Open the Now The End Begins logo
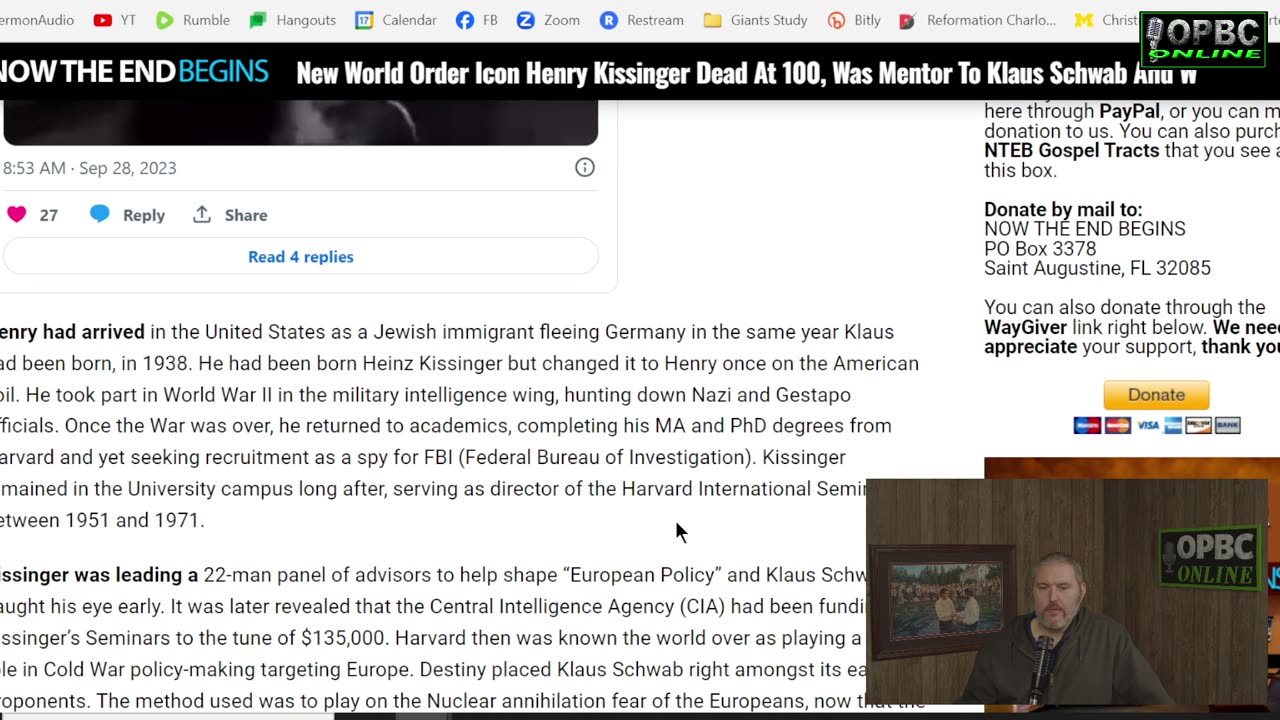This screenshot has height=720, width=1280. 134,72
